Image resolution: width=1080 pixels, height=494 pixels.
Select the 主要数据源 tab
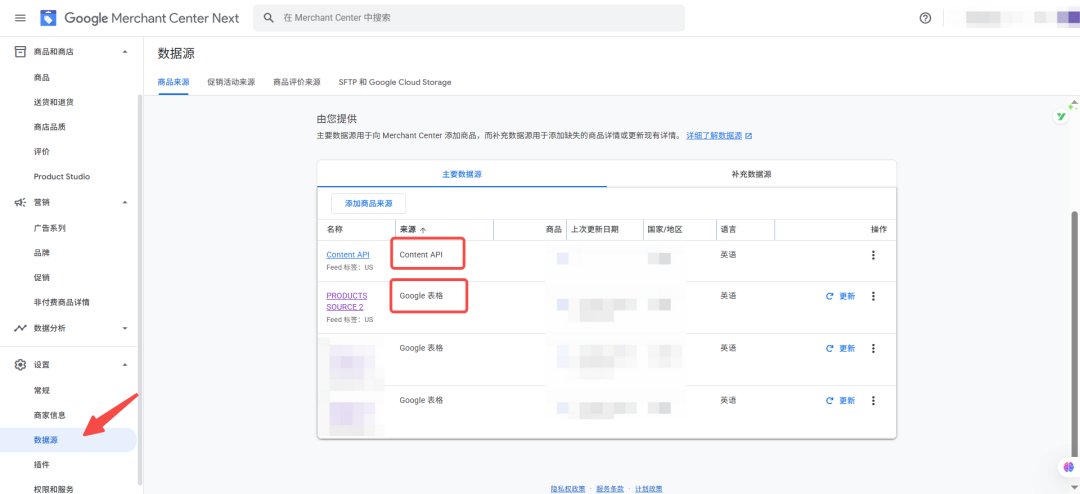pos(461,174)
